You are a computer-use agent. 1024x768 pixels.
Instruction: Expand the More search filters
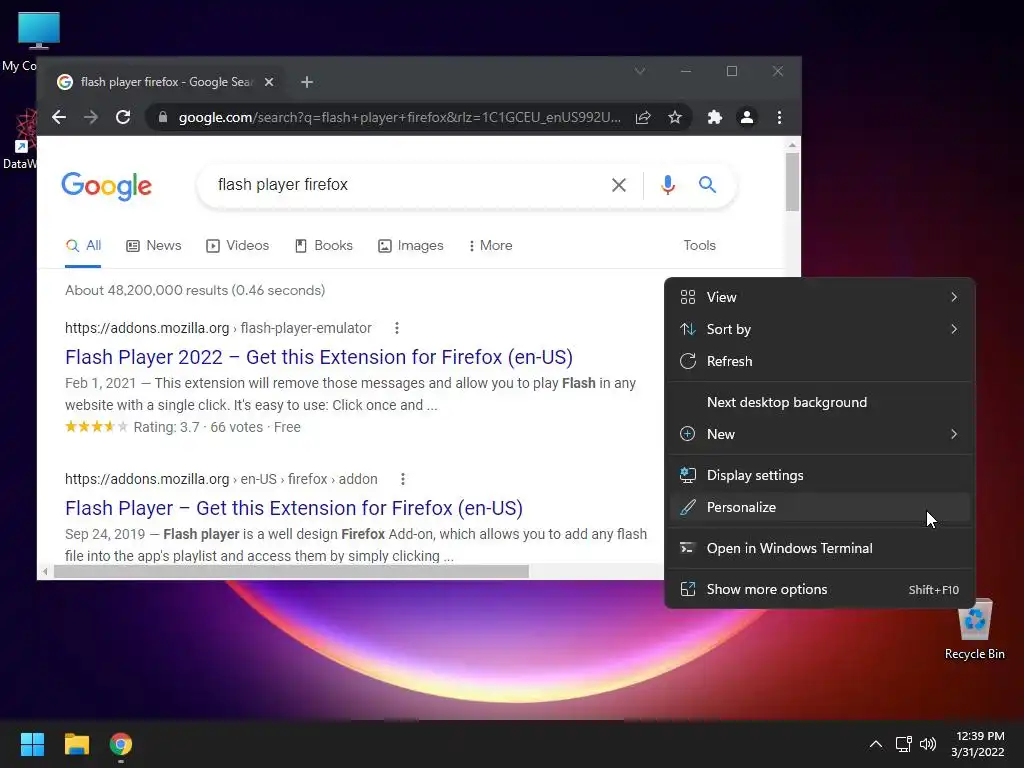point(490,246)
